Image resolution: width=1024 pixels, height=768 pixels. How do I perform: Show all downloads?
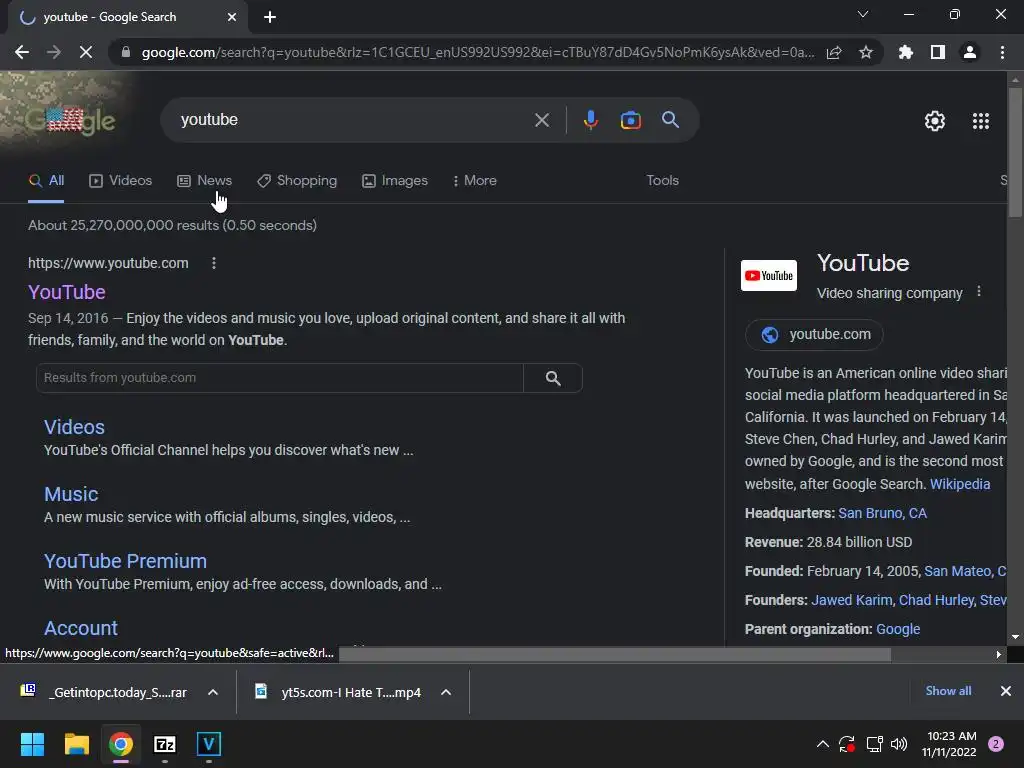948,691
